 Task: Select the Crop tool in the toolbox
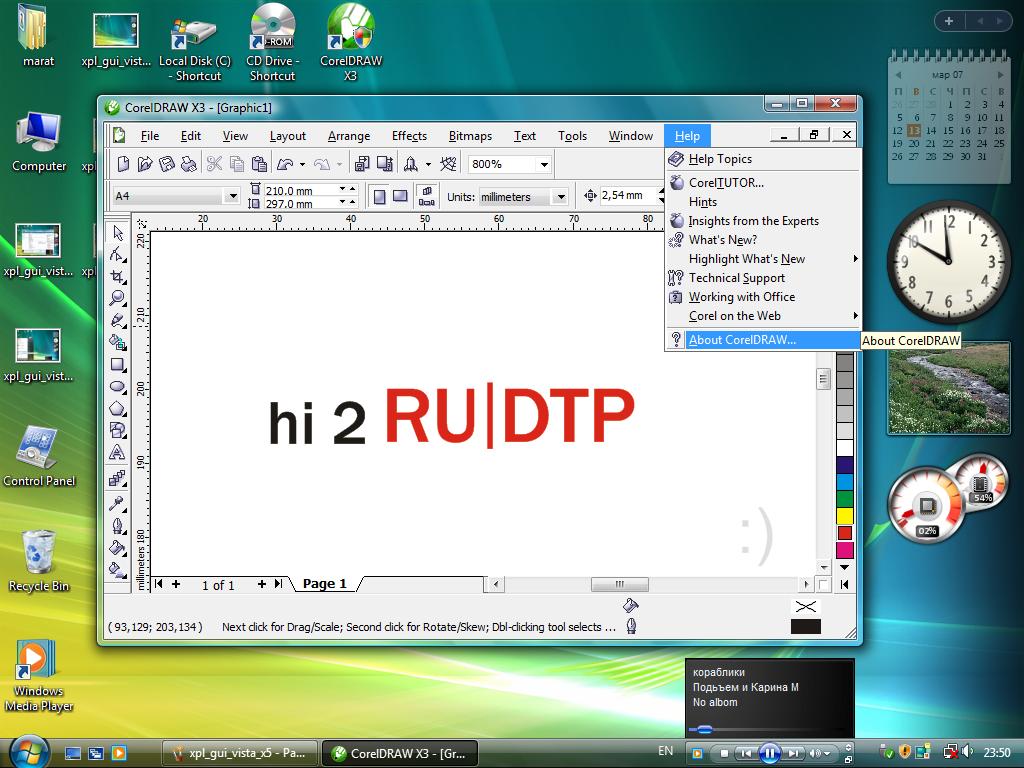click(x=118, y=276)
